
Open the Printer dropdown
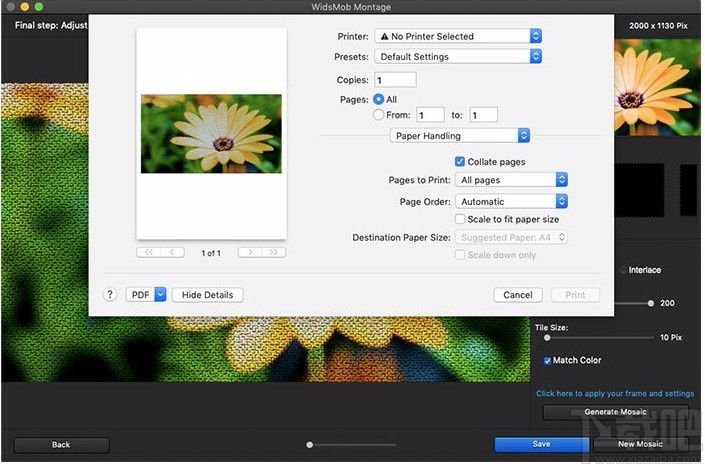458,36
